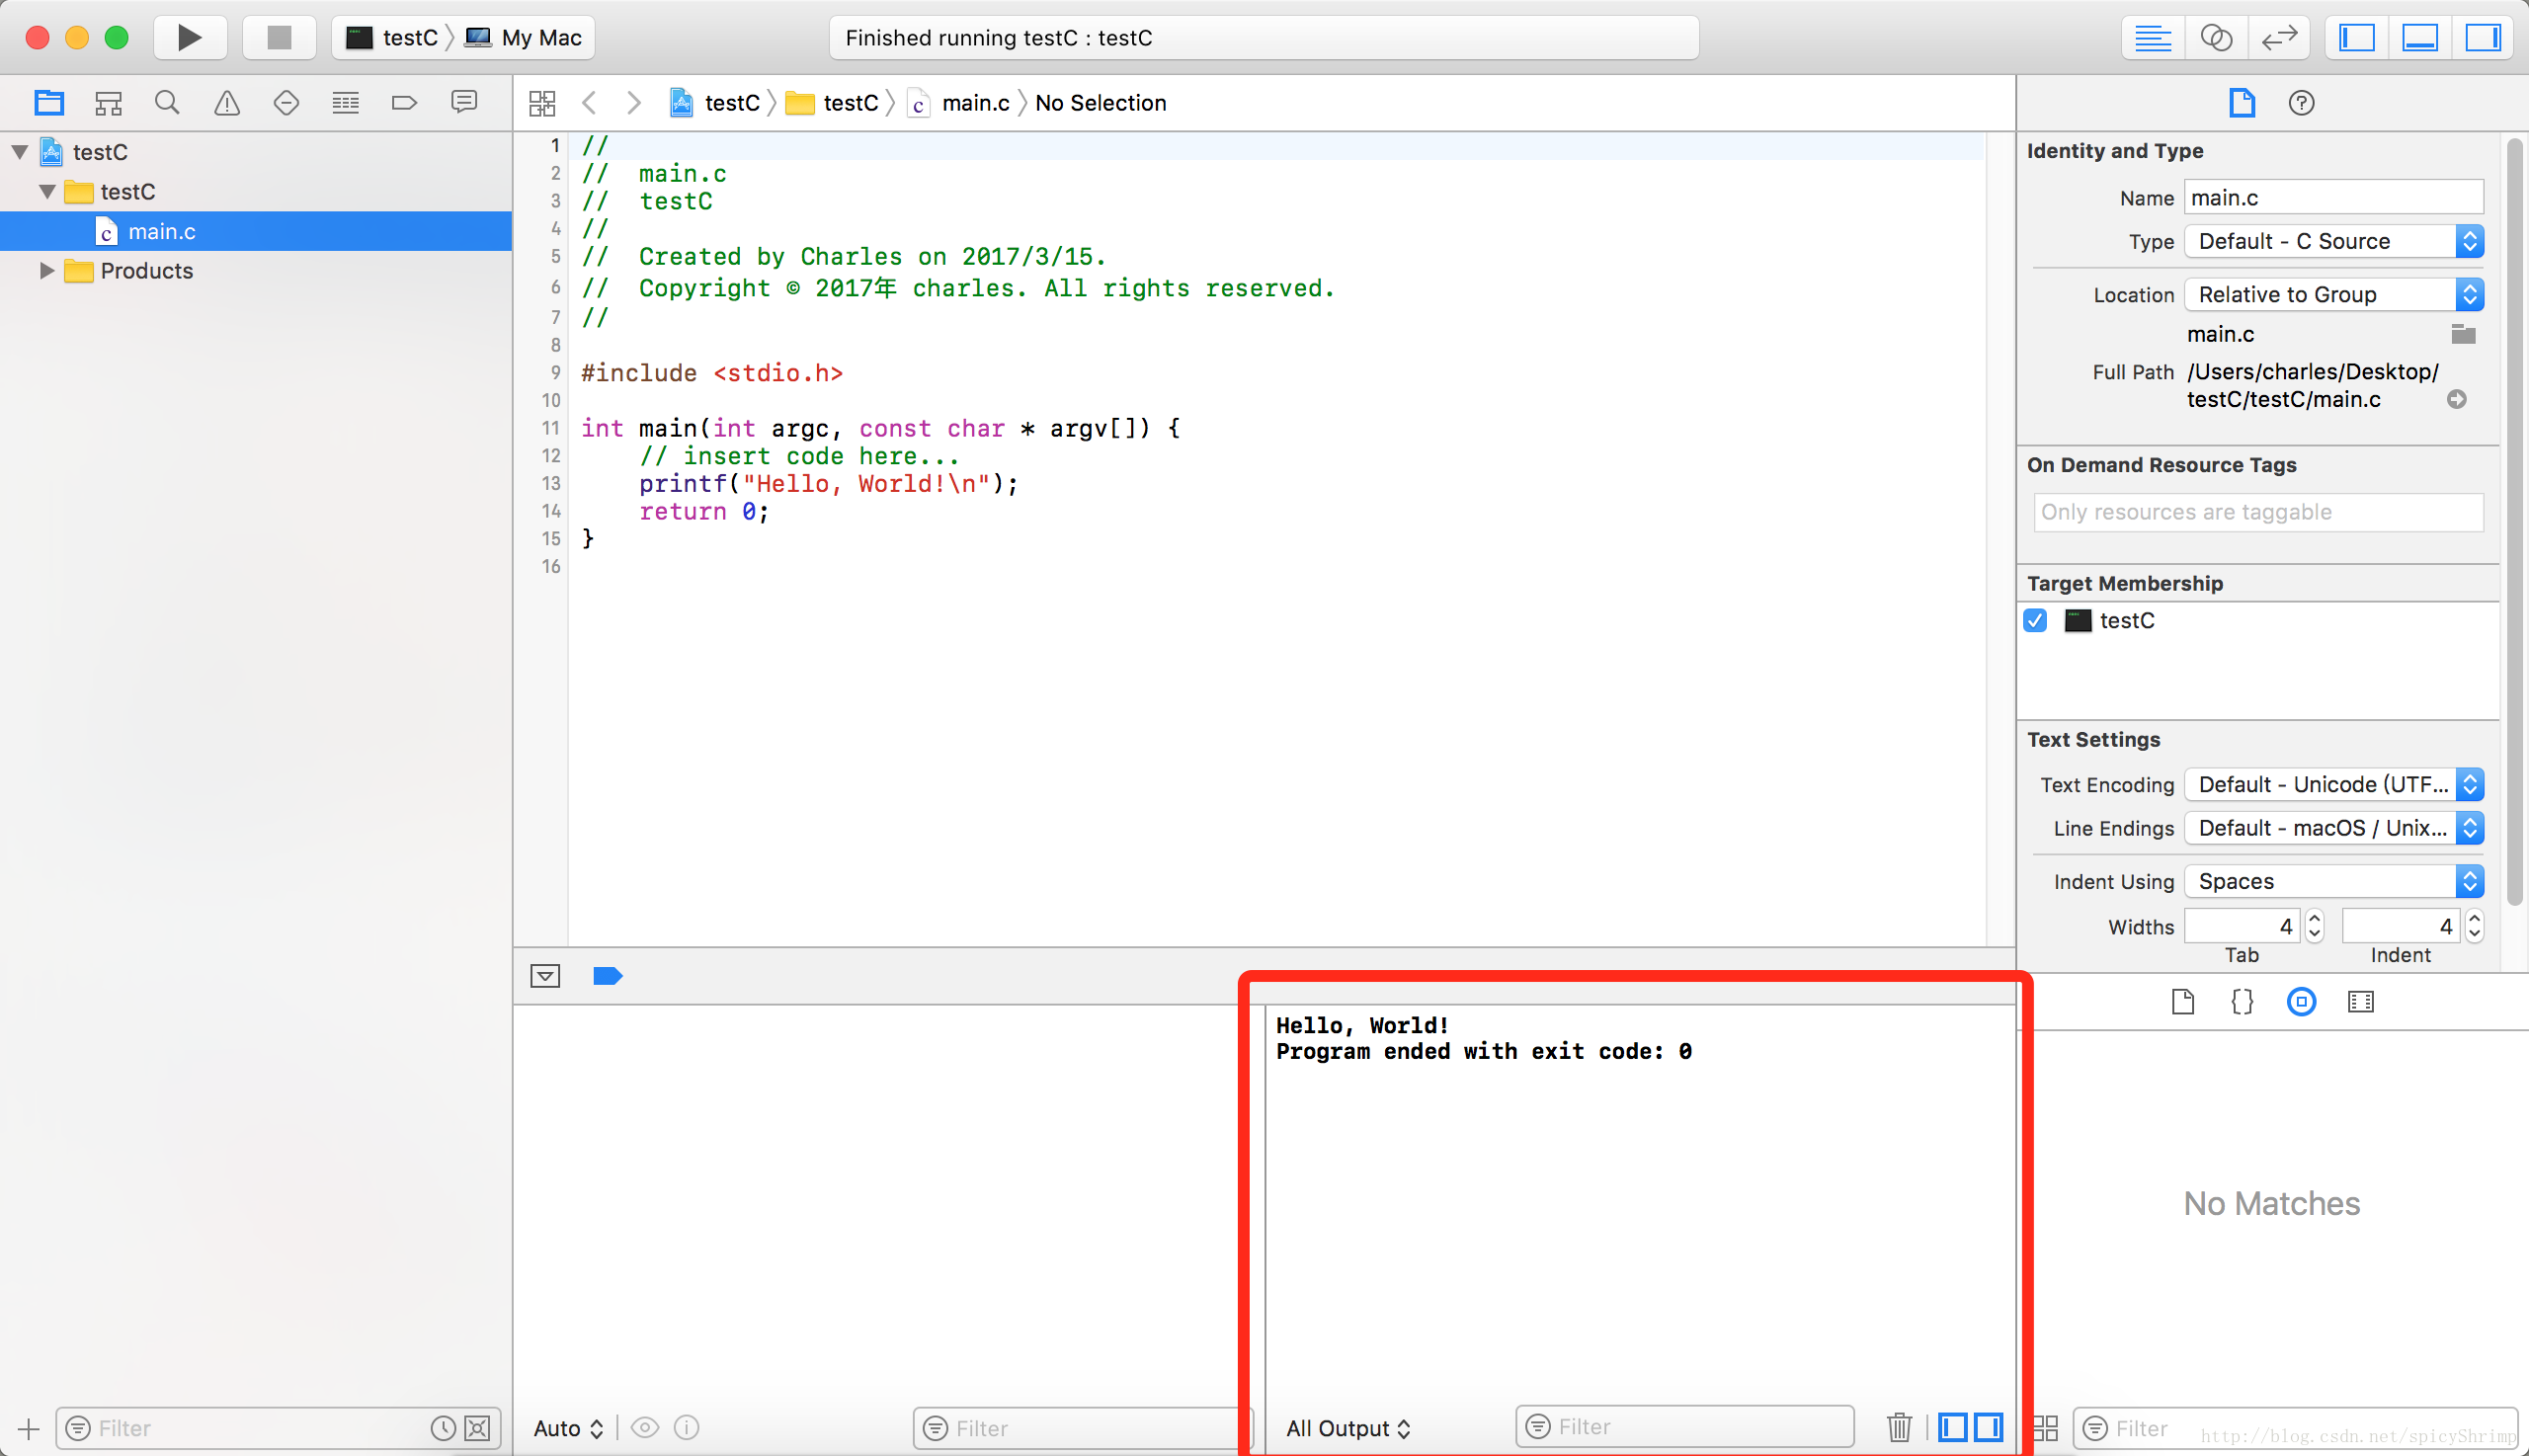Toggle the debug area visibility button
The image size is (2529, 1456).
(2420, 38)
